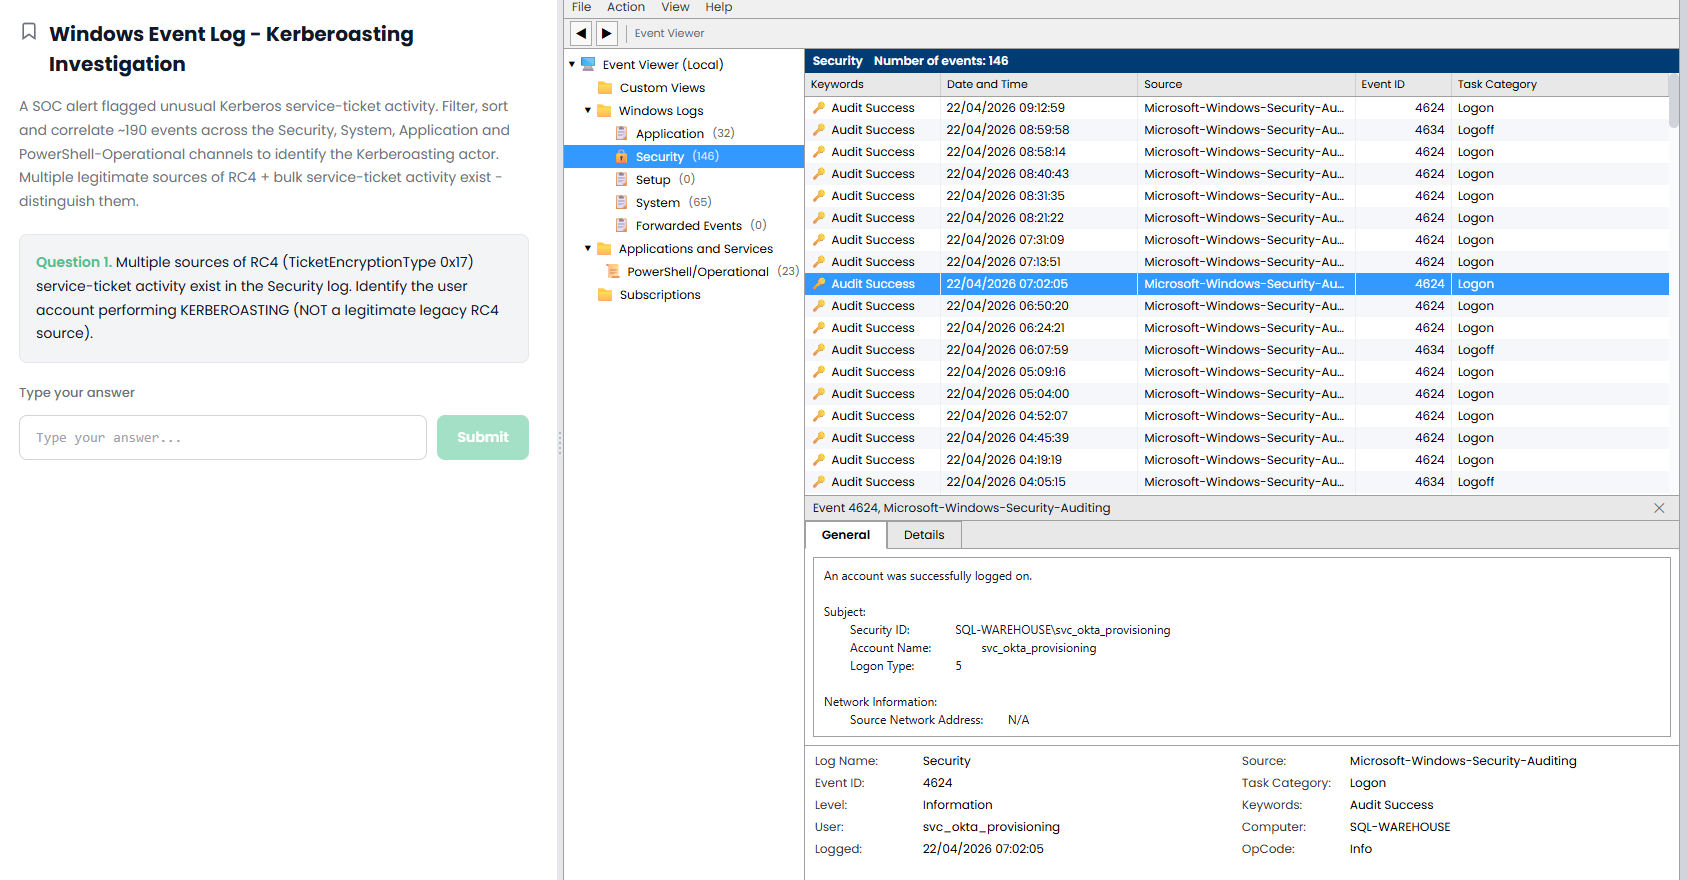This screenshot has height=880, width=1687.
Task: Switch to the Details tab
Action: click(924, 535)
